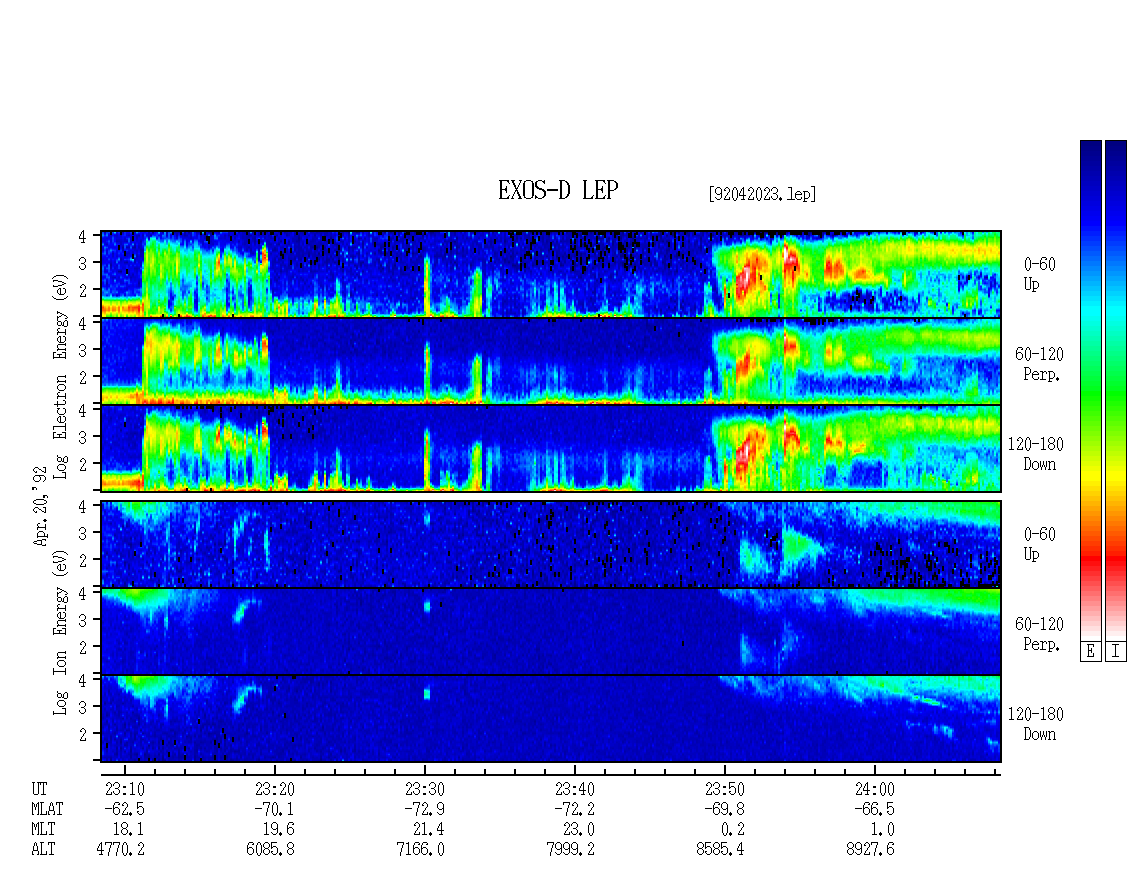
Task: Click the 23:20 UT tick label
Action: pyautogui.click(x=275, y=789)
